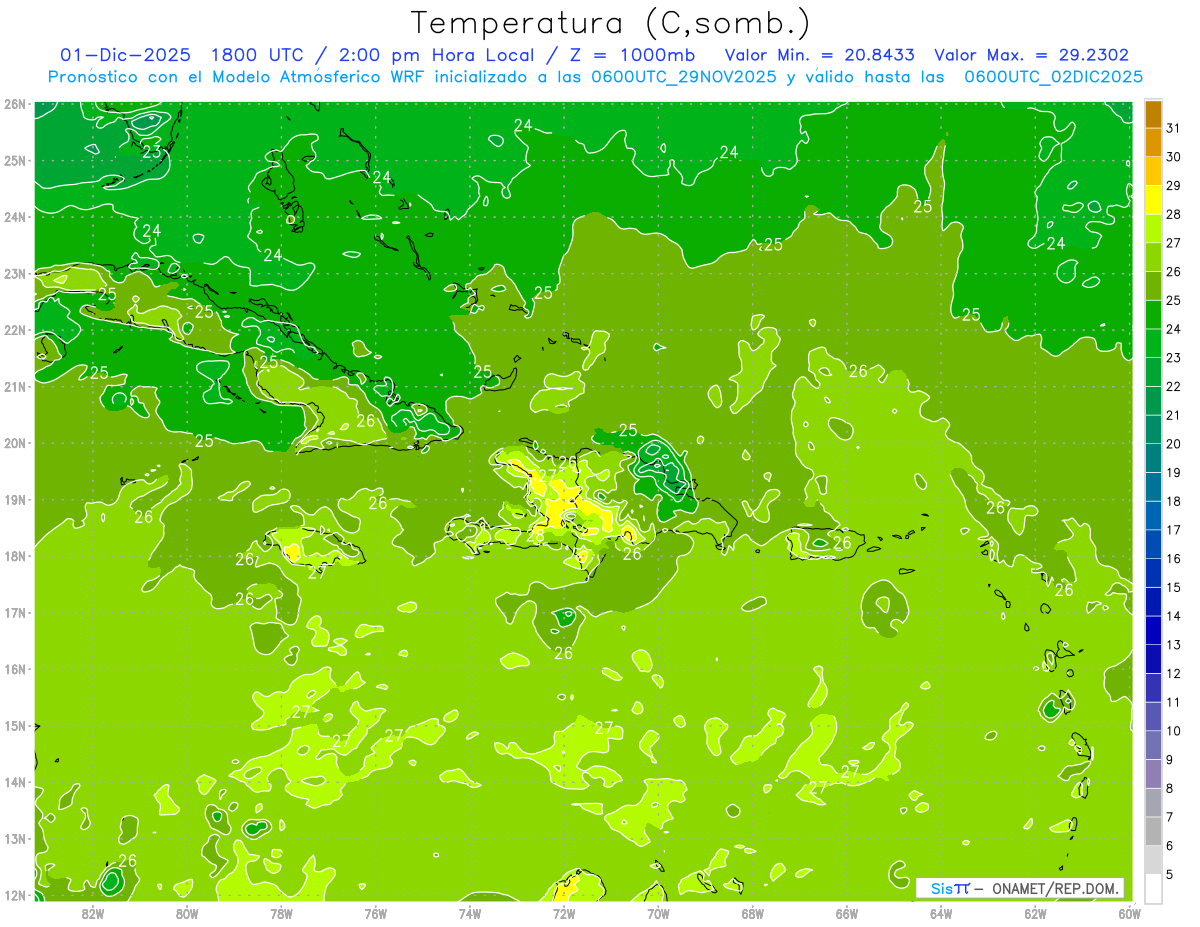Viewport: 1200px width, 927px height.
Task: Click the '74W' longitude axis label
Action: tap(469, 912)
